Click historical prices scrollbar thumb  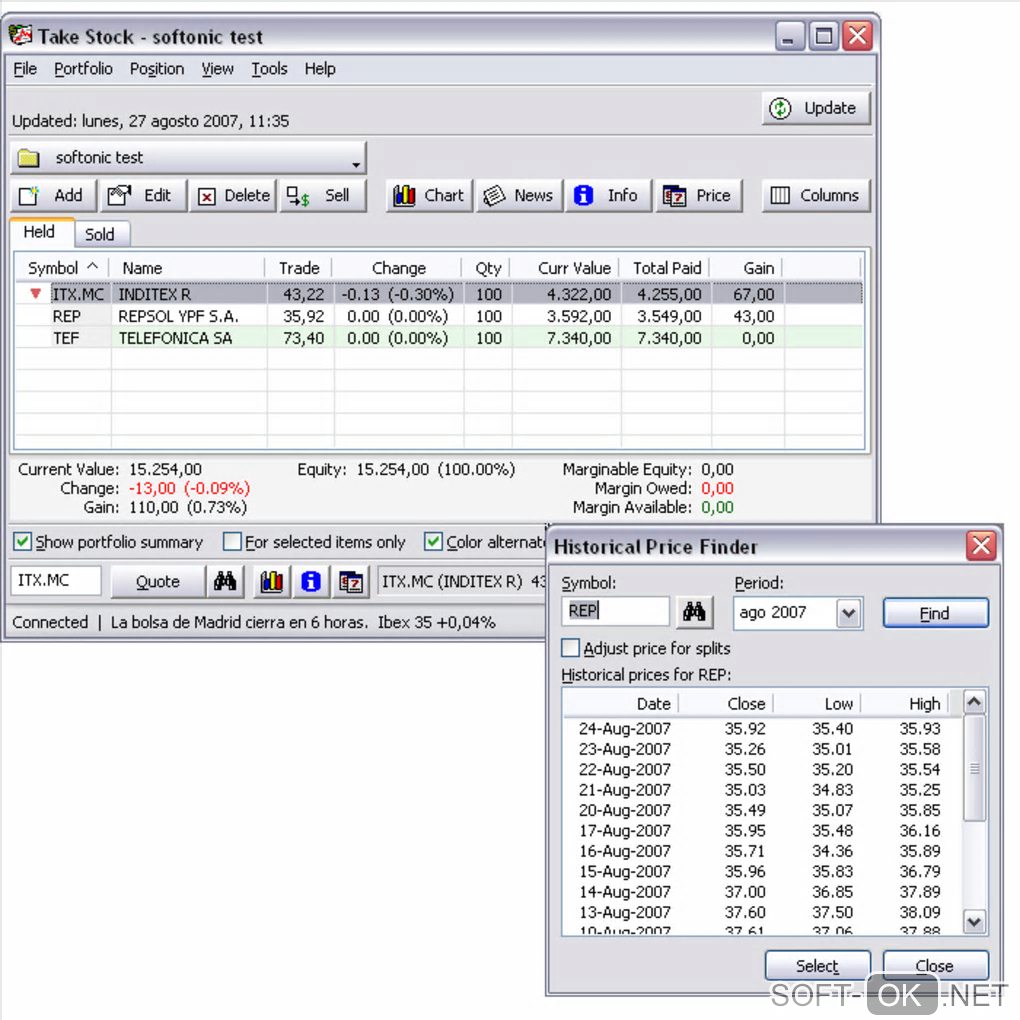click(x=974, y=769)
